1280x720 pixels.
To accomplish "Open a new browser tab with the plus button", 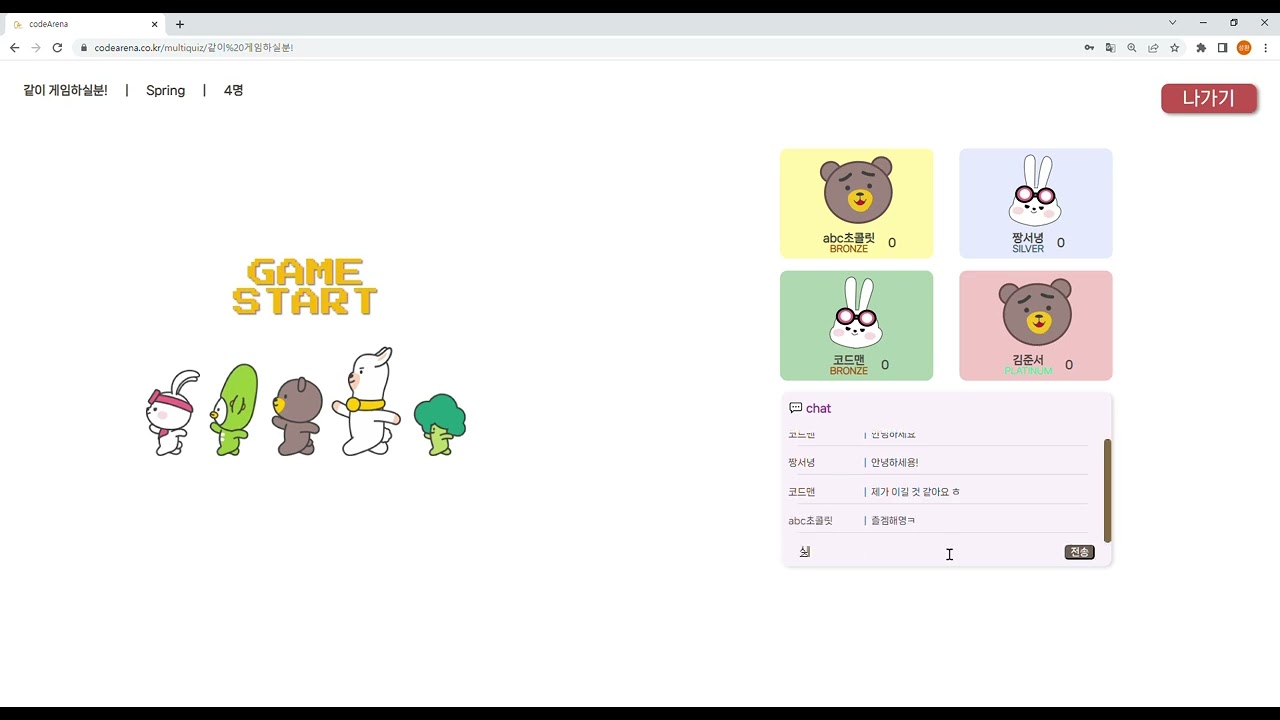I will click(180, 24).
